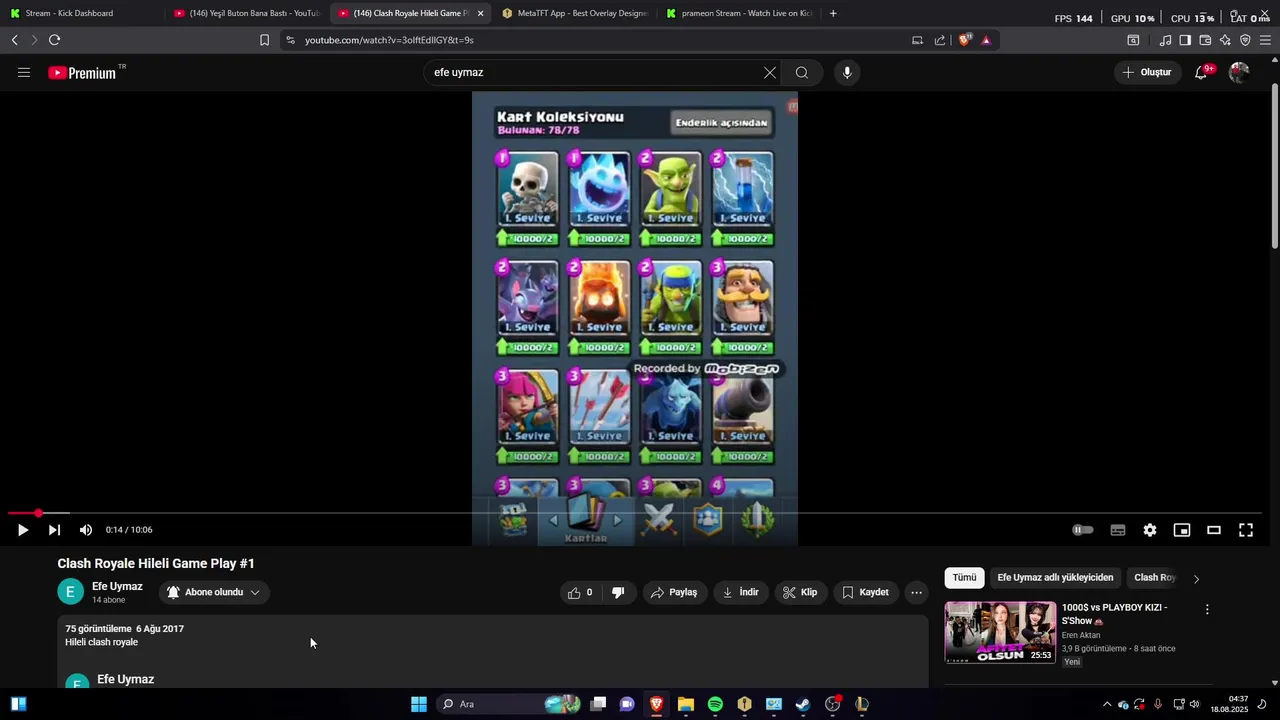Open options for PLAYBOY KIZI recommendation
Image resolution: width=1280 pixels, height=720 pixels.
click(1207, 609)
